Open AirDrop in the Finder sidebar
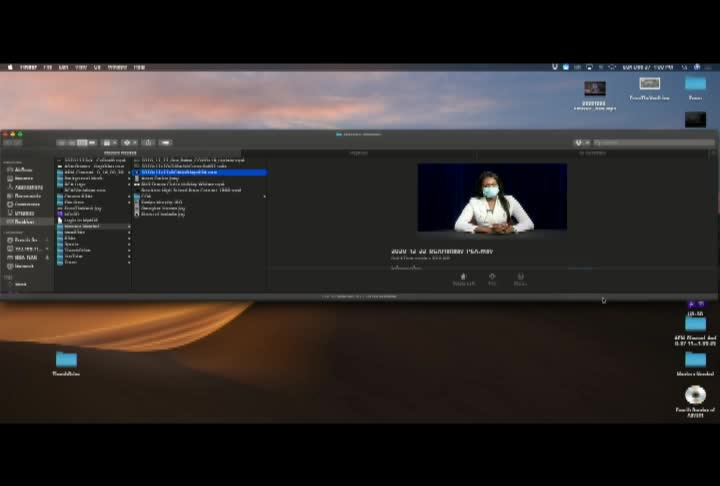The height and width of the screenshot is (486, 720). pos(23,170)
